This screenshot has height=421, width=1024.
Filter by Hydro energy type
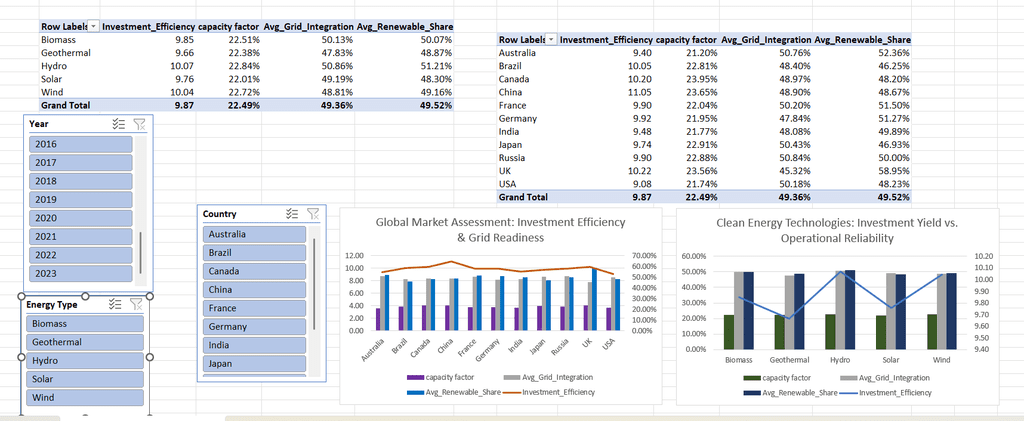pyautogui.click(x=84, y=360)
